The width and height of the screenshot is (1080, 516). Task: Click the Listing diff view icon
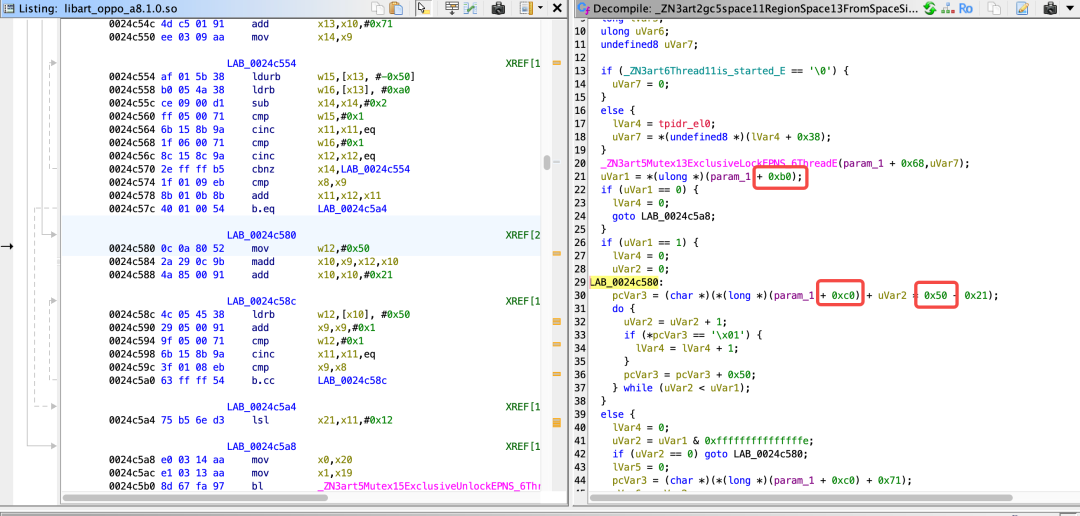[x=473, y=8]
